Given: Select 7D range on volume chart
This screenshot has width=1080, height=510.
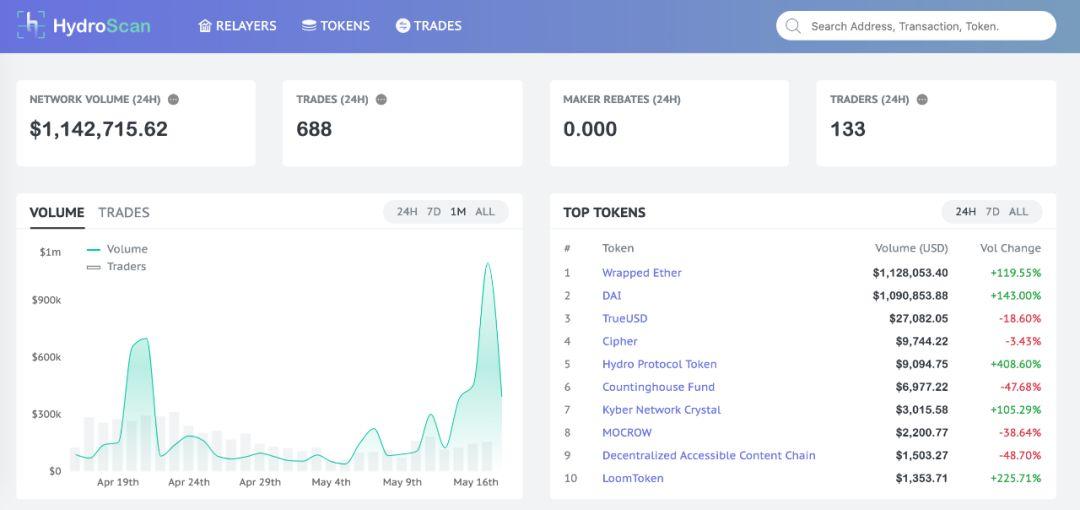Looking at the screenshot, I should click(434, 212).
